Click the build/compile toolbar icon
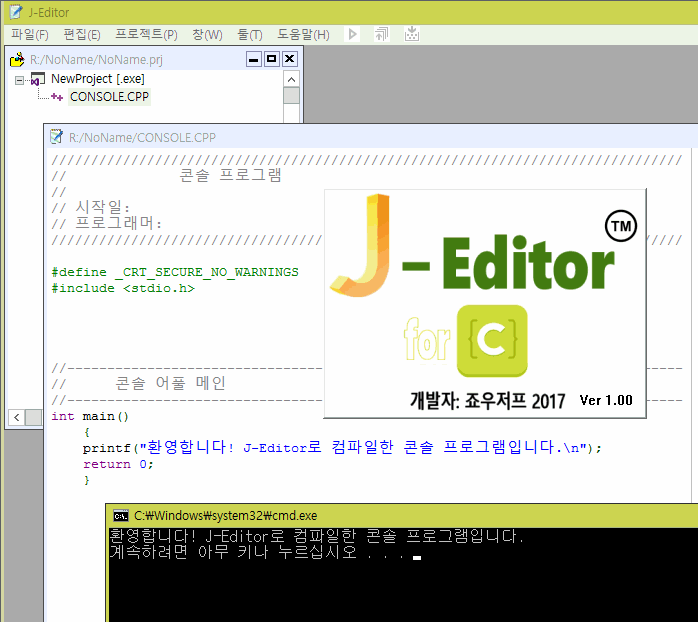Image resolution: width=698 pixels, height=622 pixels. pyautogui.click(x=381, y=34)
